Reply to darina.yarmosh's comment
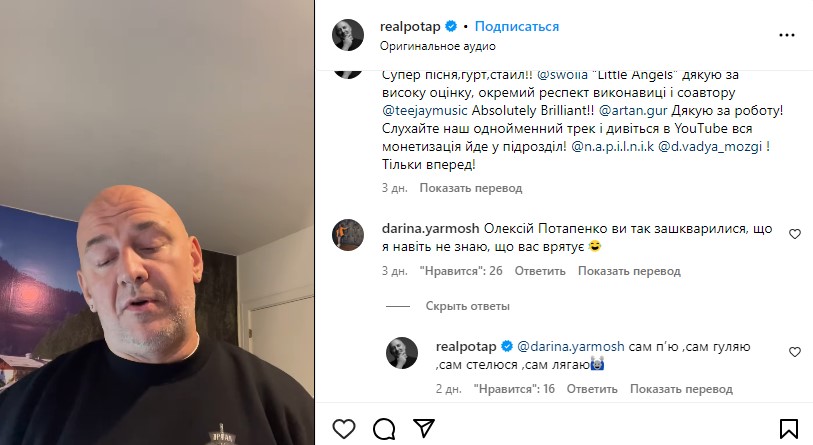 (540, 271)
